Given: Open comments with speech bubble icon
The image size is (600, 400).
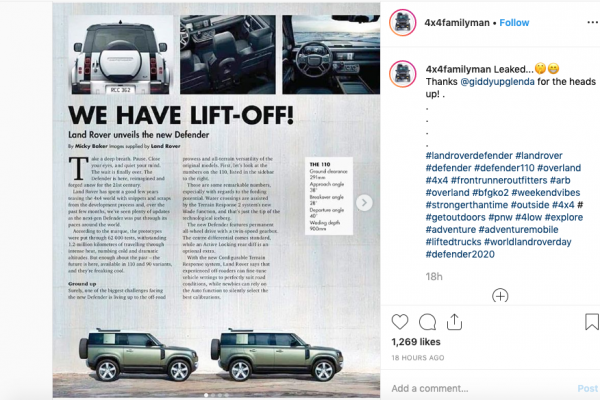Looking at the screenshot, I should [x=427, y=322].
